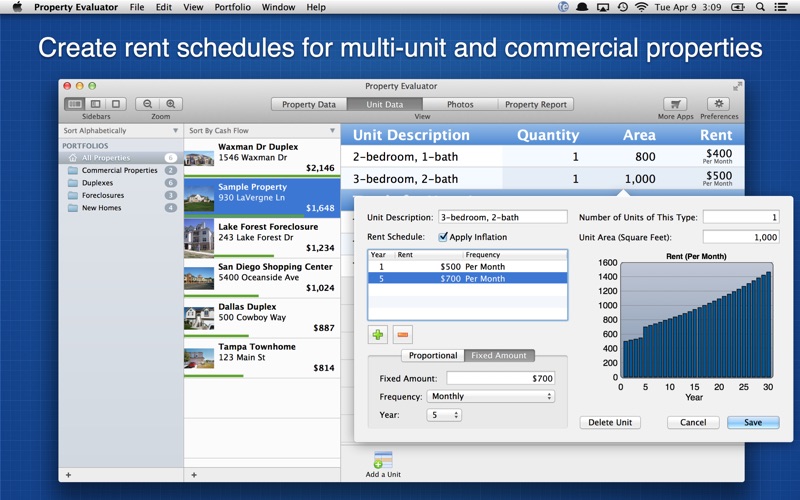
Task: Select the Duplexes folder
Action: pos(121,183)
